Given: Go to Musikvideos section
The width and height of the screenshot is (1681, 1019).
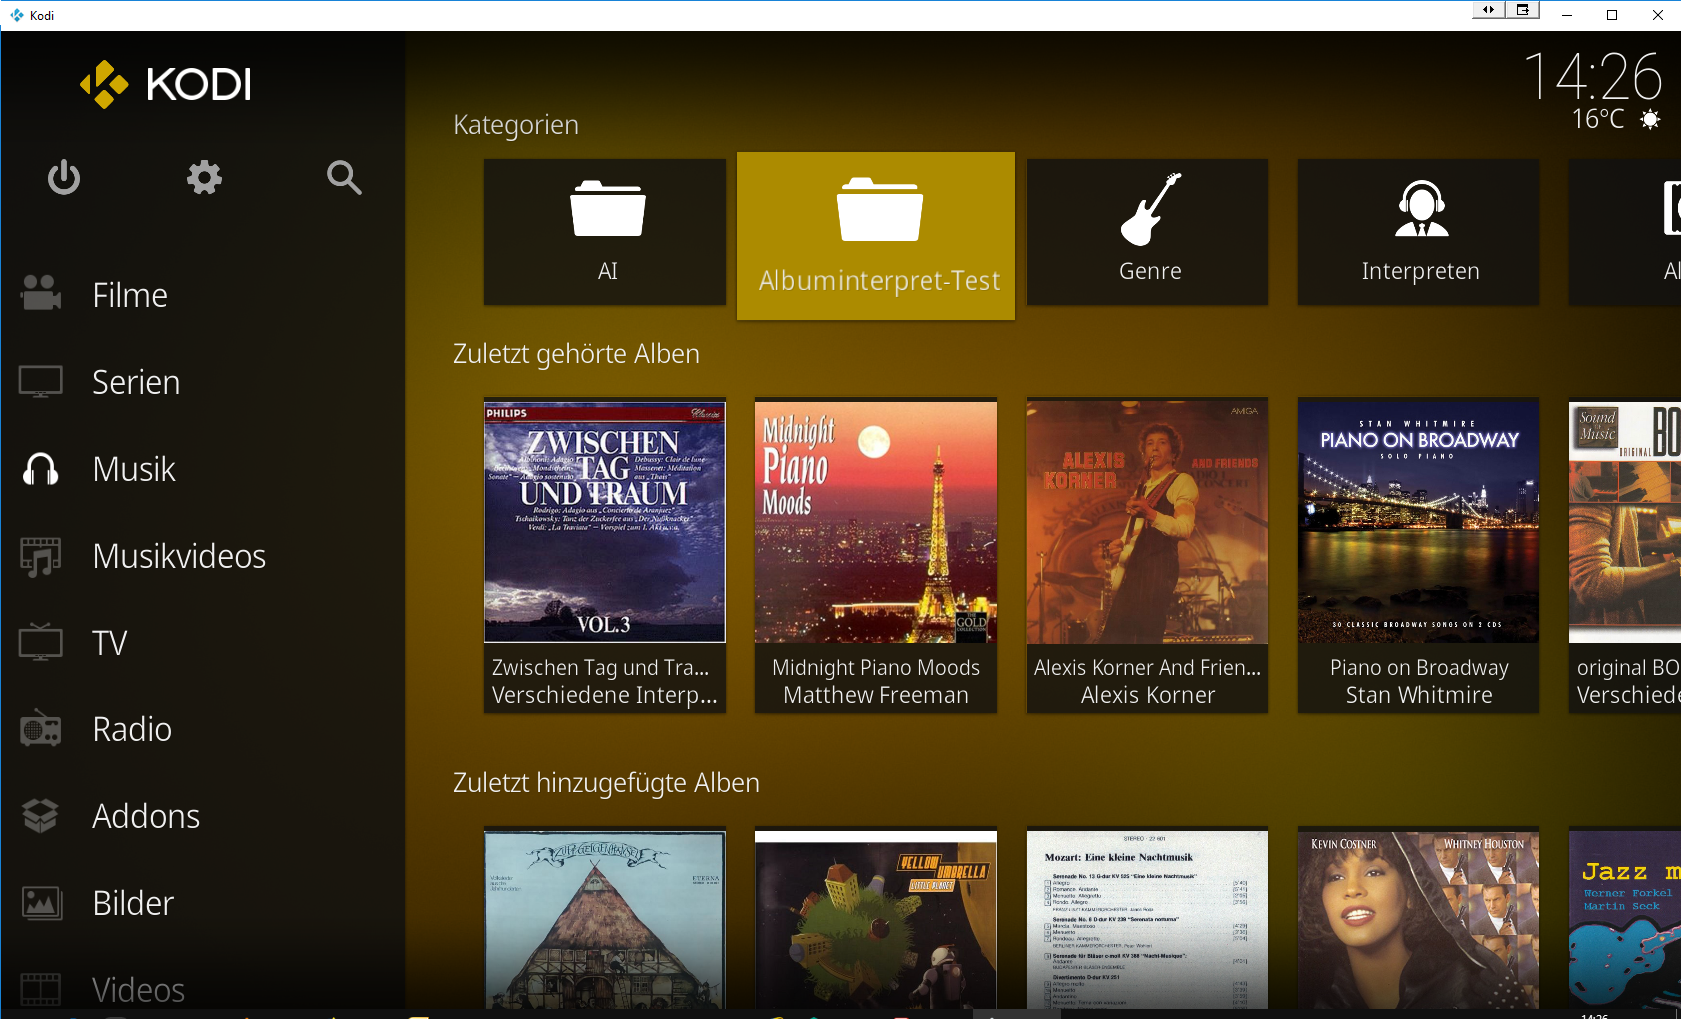Looking at the screenshot, I should tap(179, 556).
